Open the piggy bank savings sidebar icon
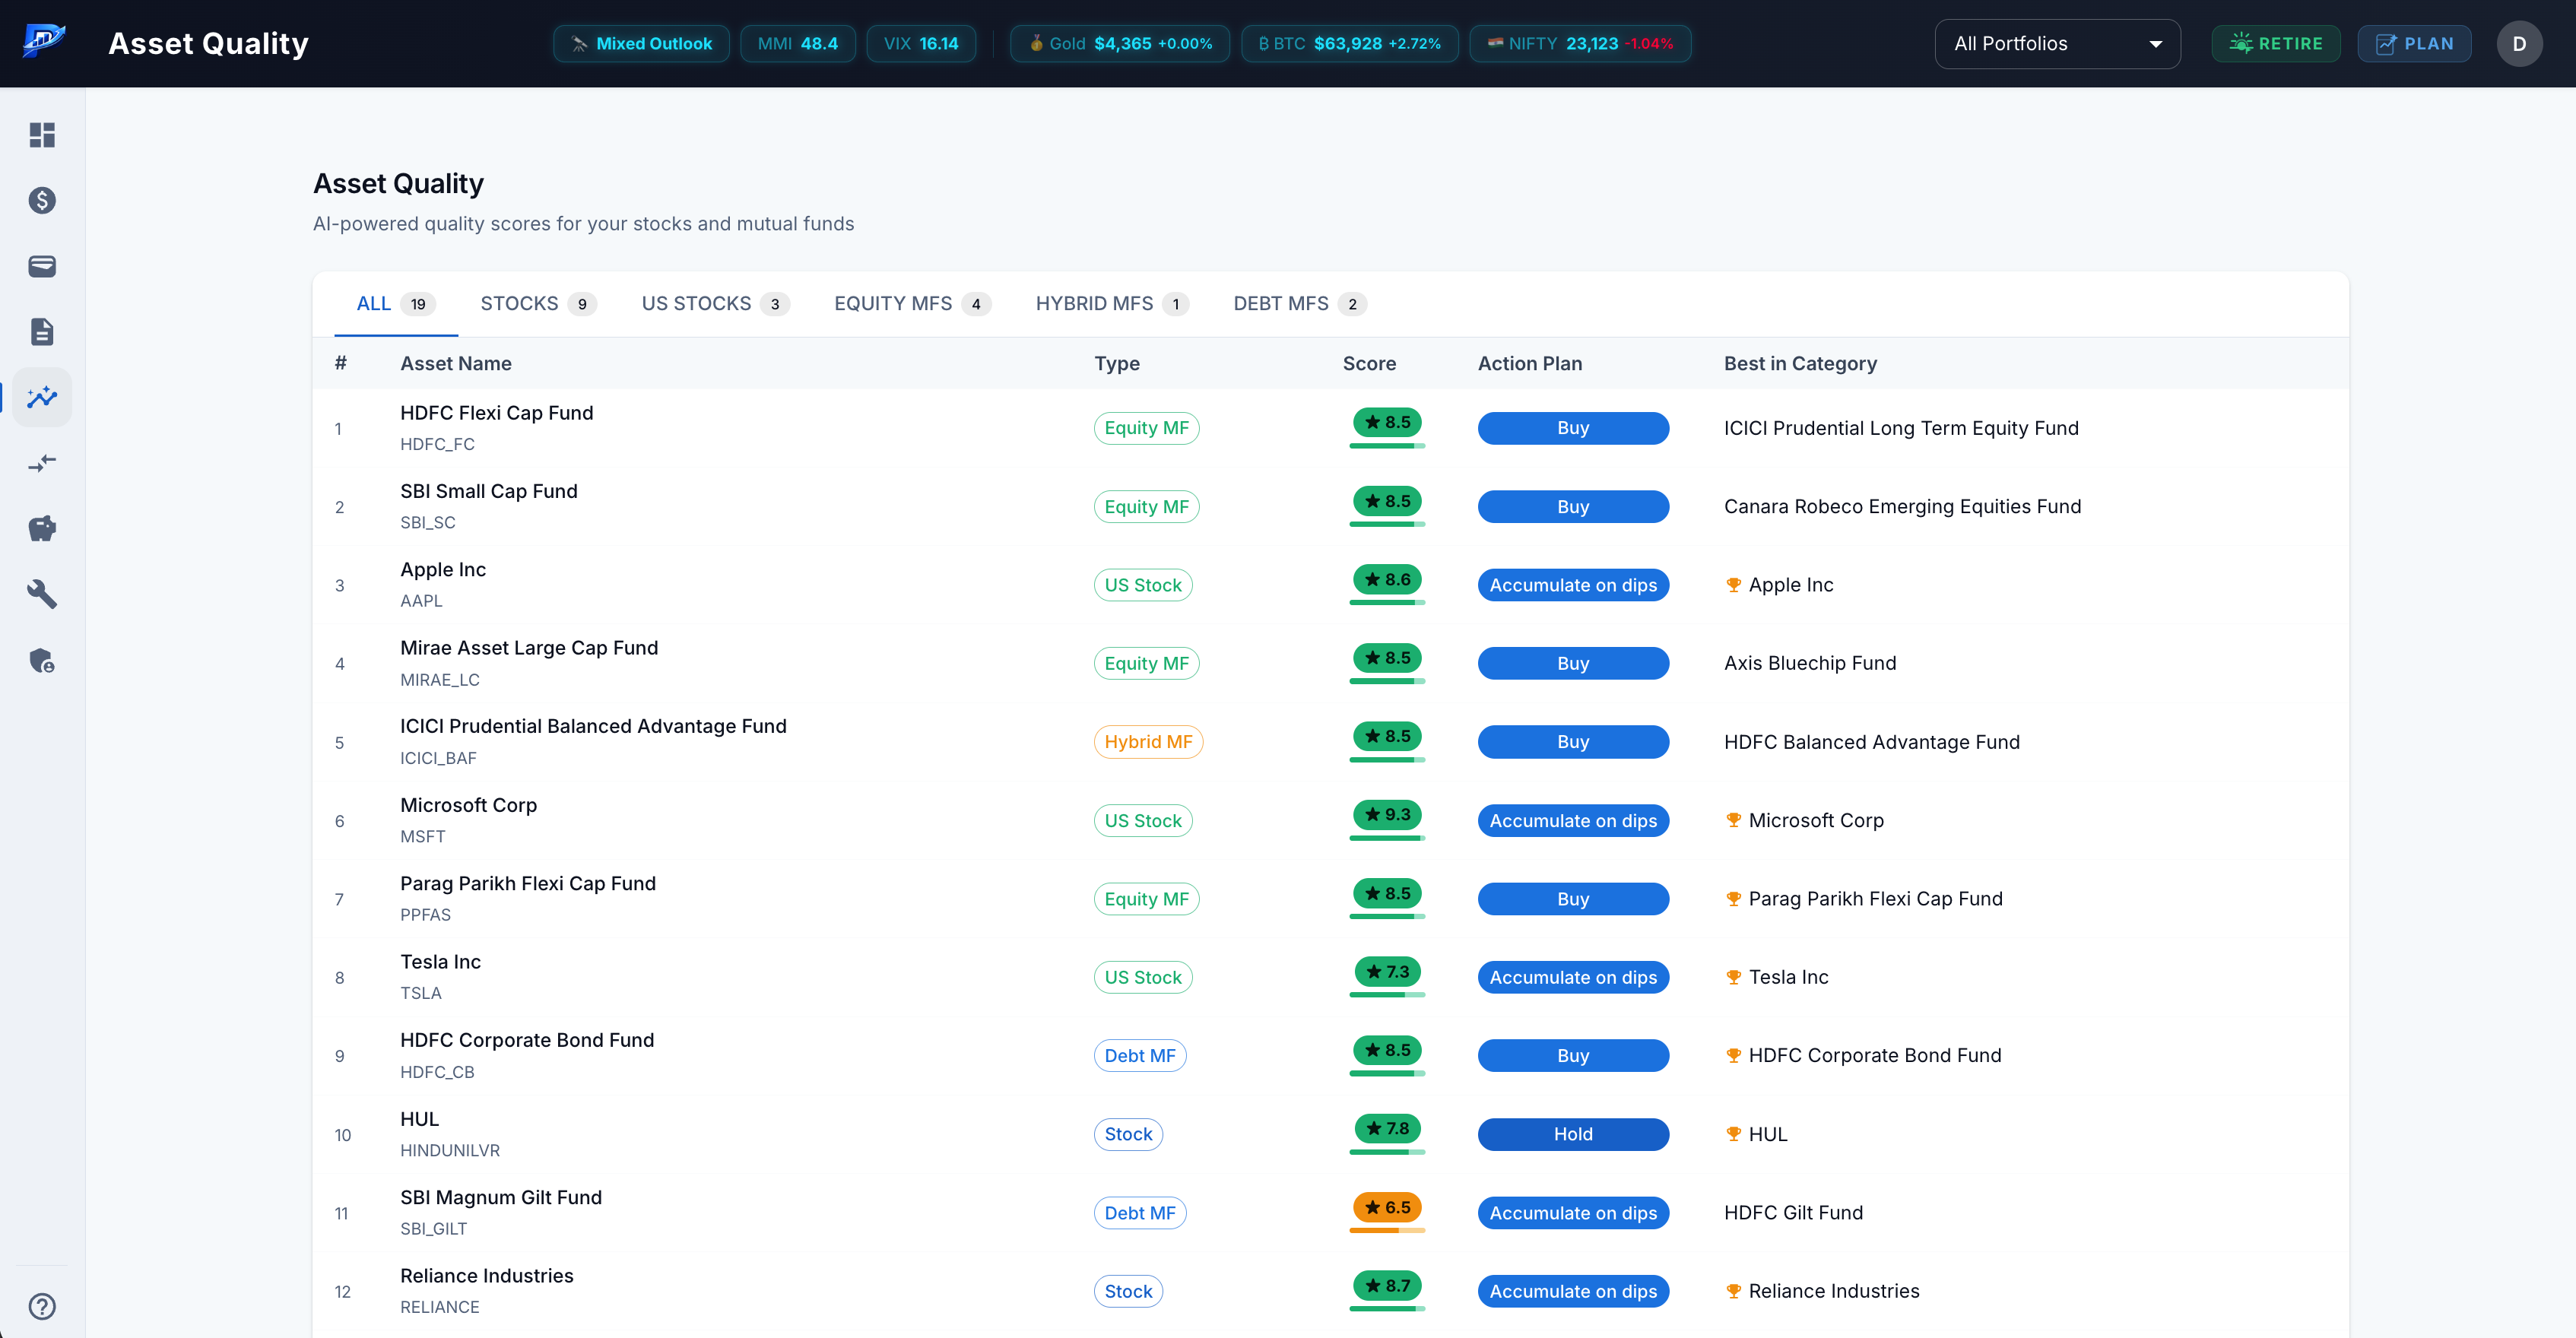This screenshot has height=1338, width=2576. (42, 528)
